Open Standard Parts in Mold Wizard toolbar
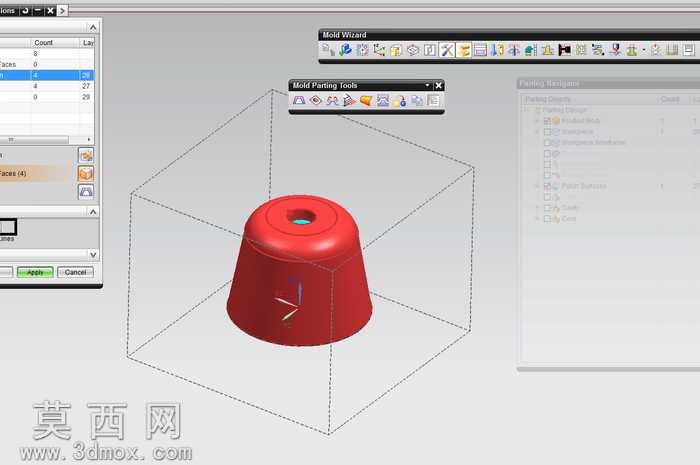This screenshot has height=465, width=700. coord(497,50)
